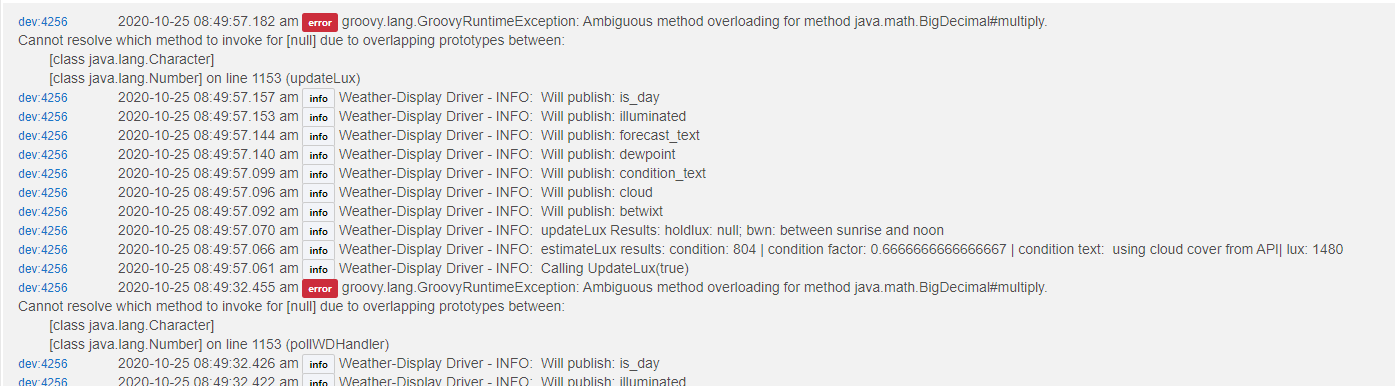Click the GroovyRuntimeException message at 08:49:57.182
This screenshot has height=386, width=1395.
coord(694,21)
